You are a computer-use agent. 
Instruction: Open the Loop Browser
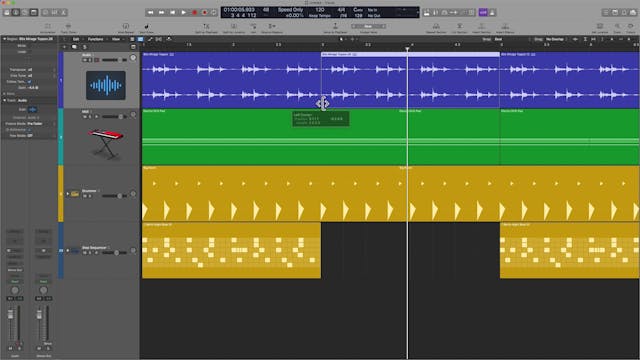624,13
